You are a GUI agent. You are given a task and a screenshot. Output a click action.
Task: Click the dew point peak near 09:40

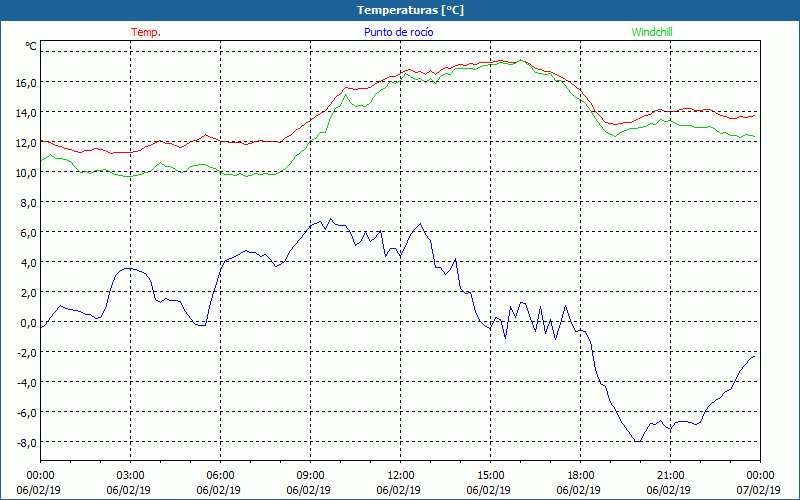pyautogui.click(x=331, y=219)
